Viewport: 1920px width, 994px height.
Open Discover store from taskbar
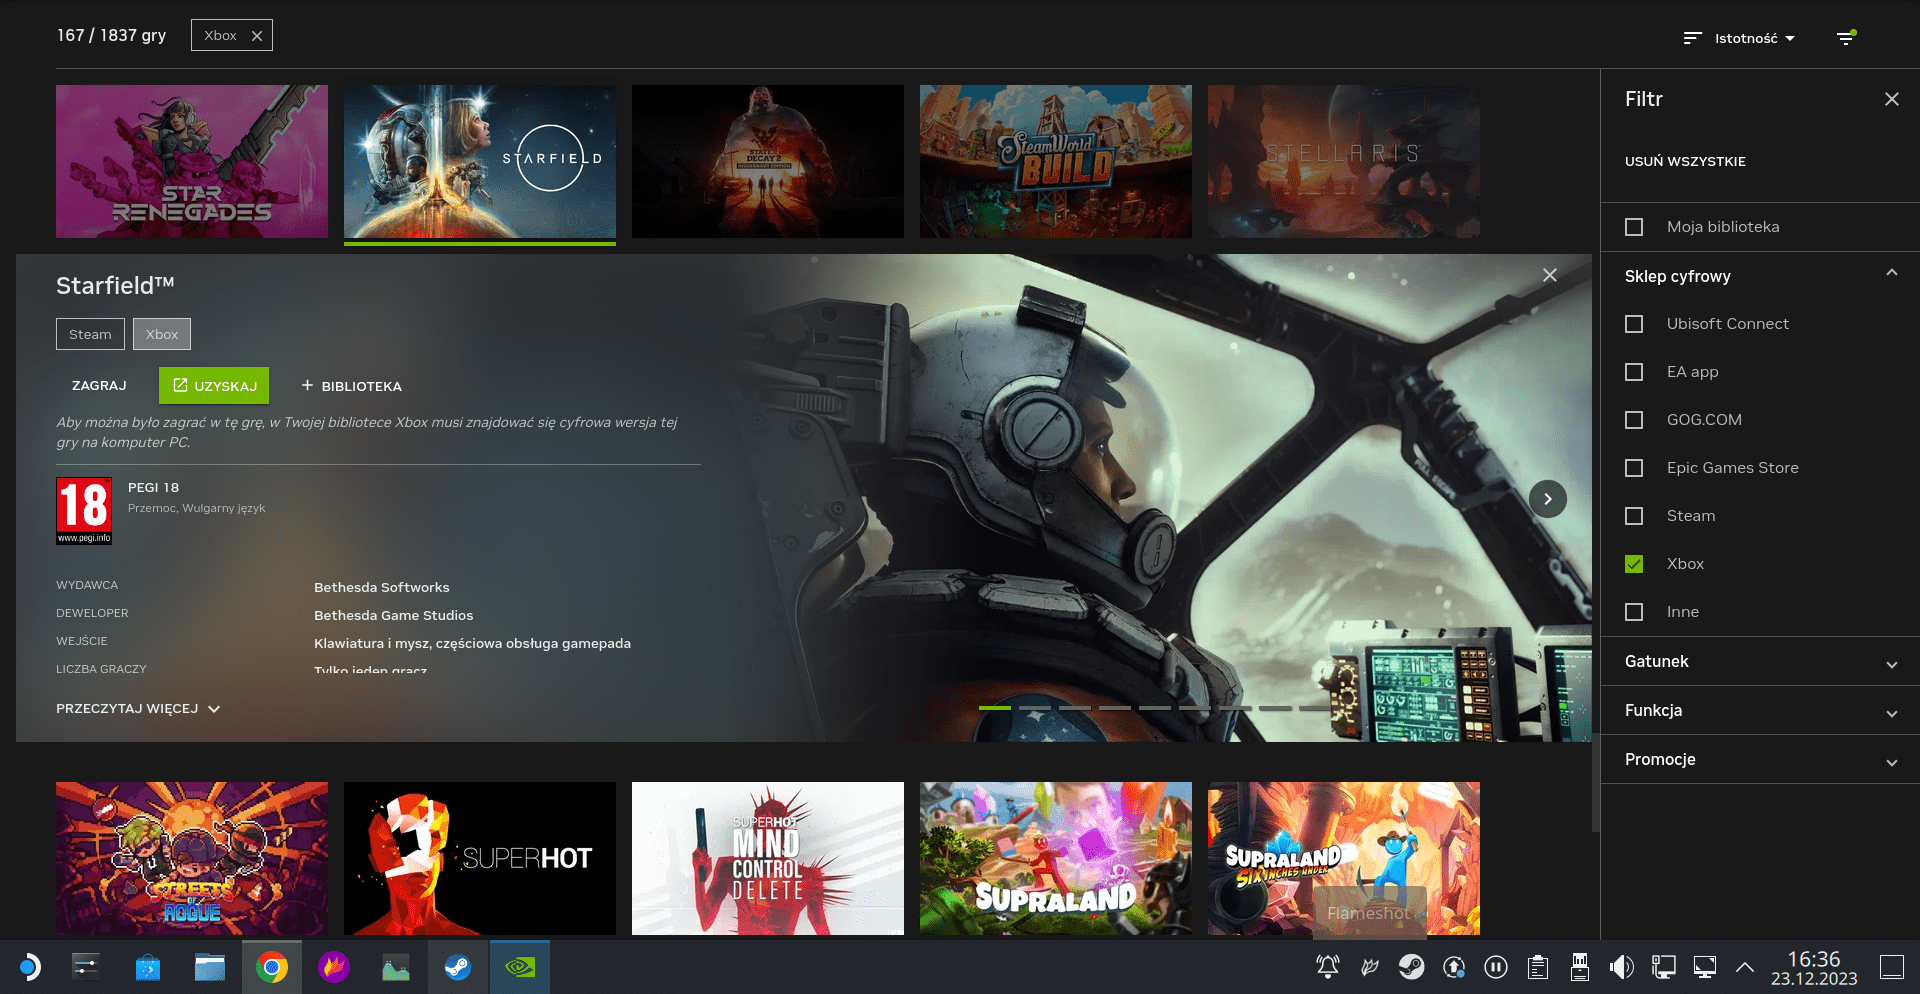point(148,967)
